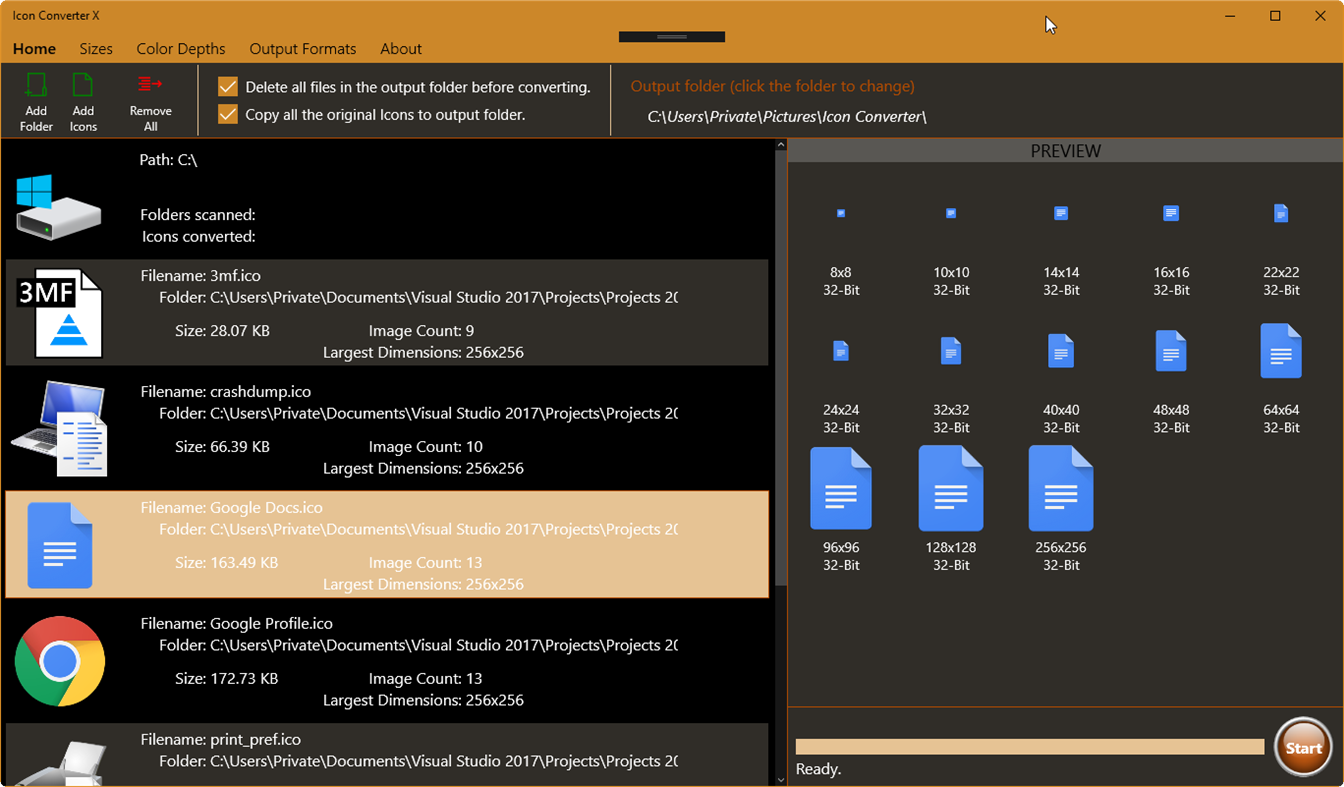Open the About menu
Screen dimensions: 1344x787
pos(401,48)
